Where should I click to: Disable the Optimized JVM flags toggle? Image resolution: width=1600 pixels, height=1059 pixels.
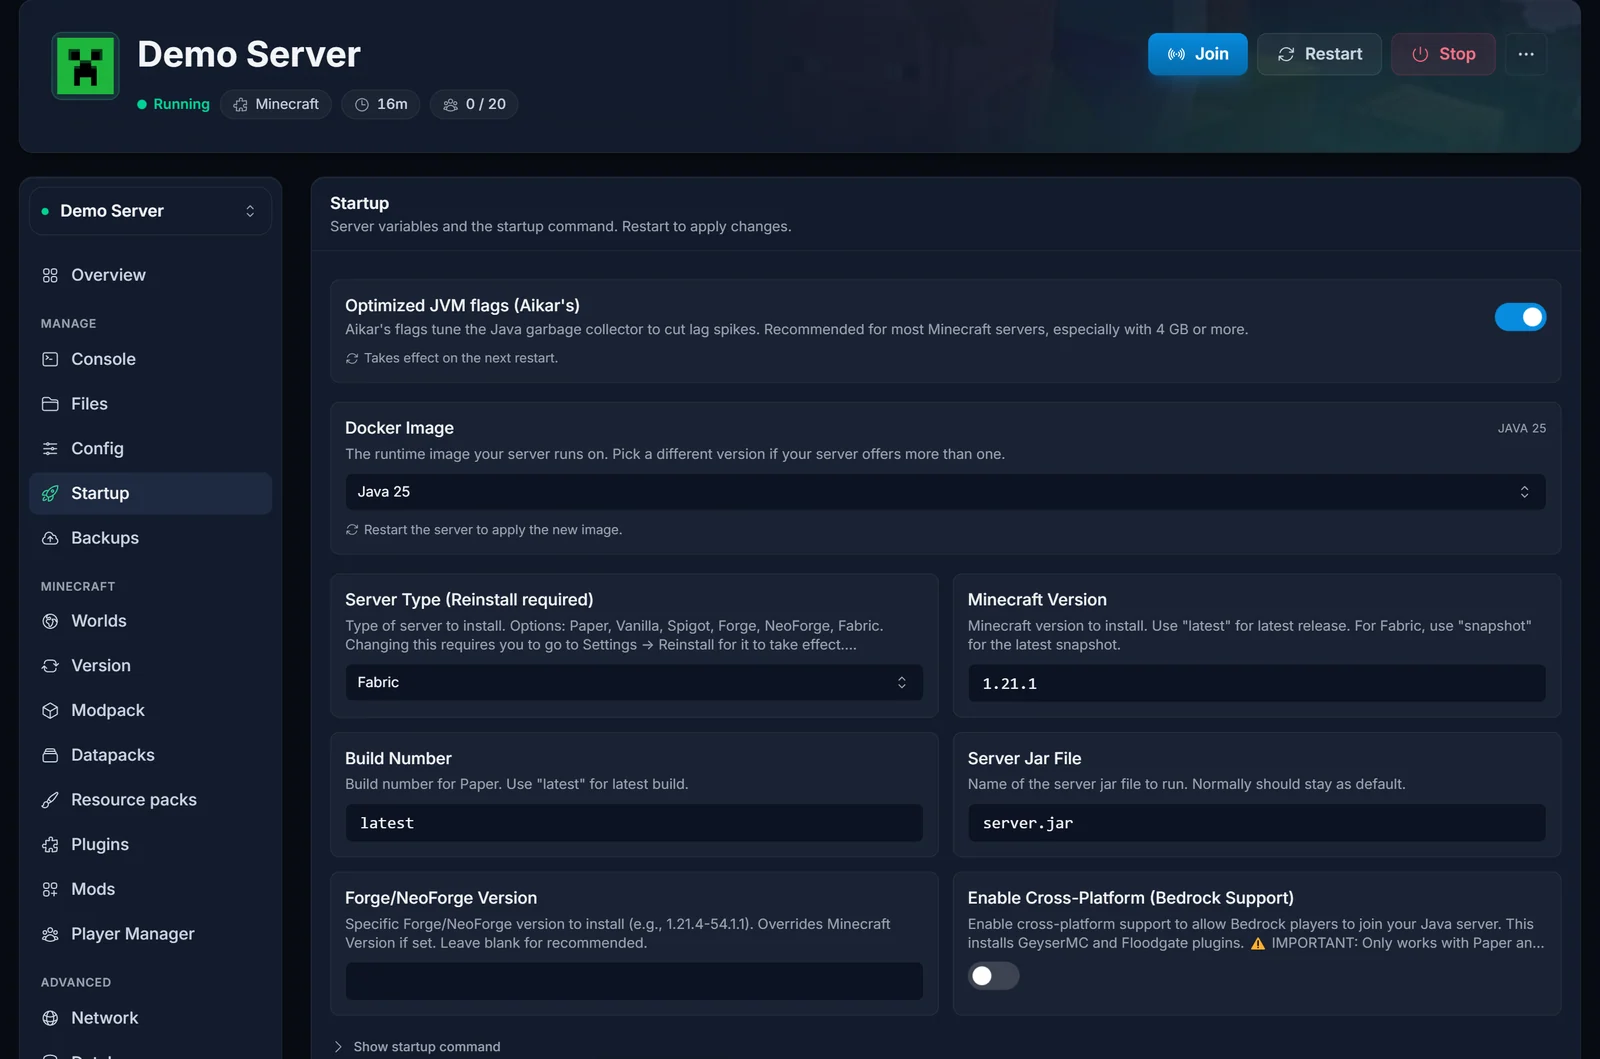[x=1520, y=317]
